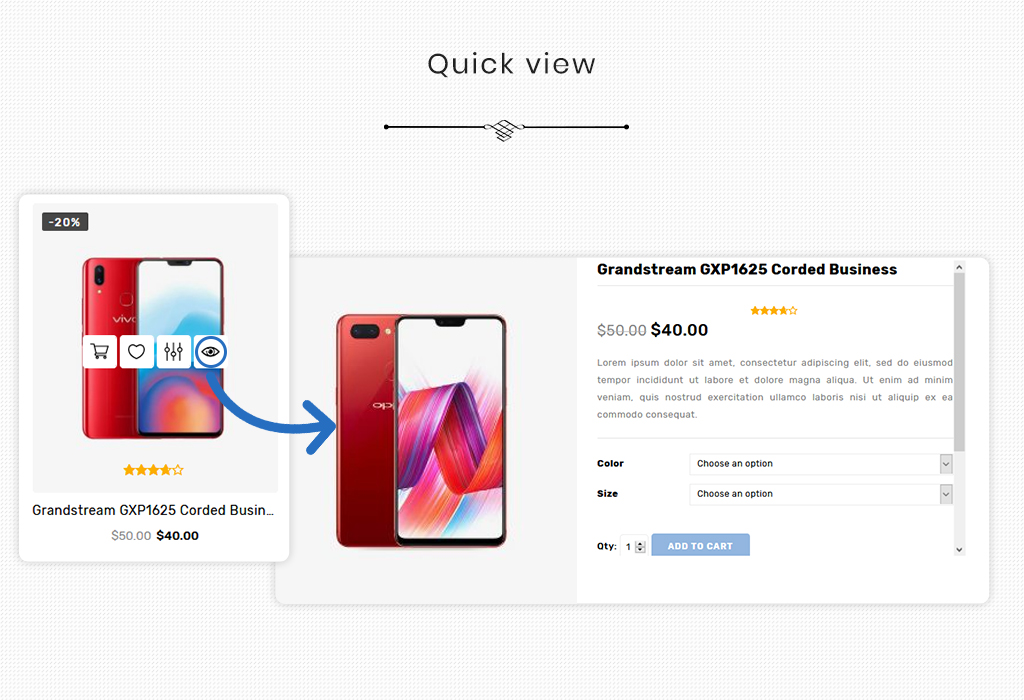Open the compare sliders icon
The width and height of the screenshot is (1024, 700).
click(x=174, y=352)
